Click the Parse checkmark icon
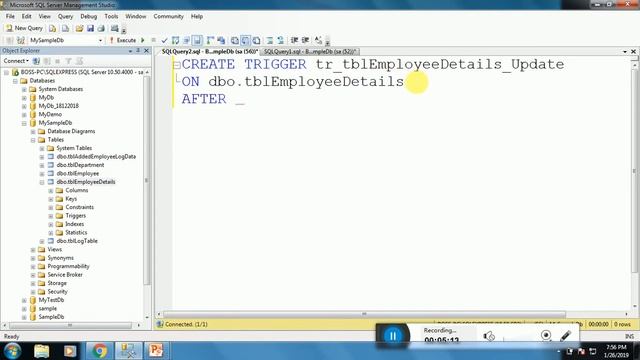 164,40
